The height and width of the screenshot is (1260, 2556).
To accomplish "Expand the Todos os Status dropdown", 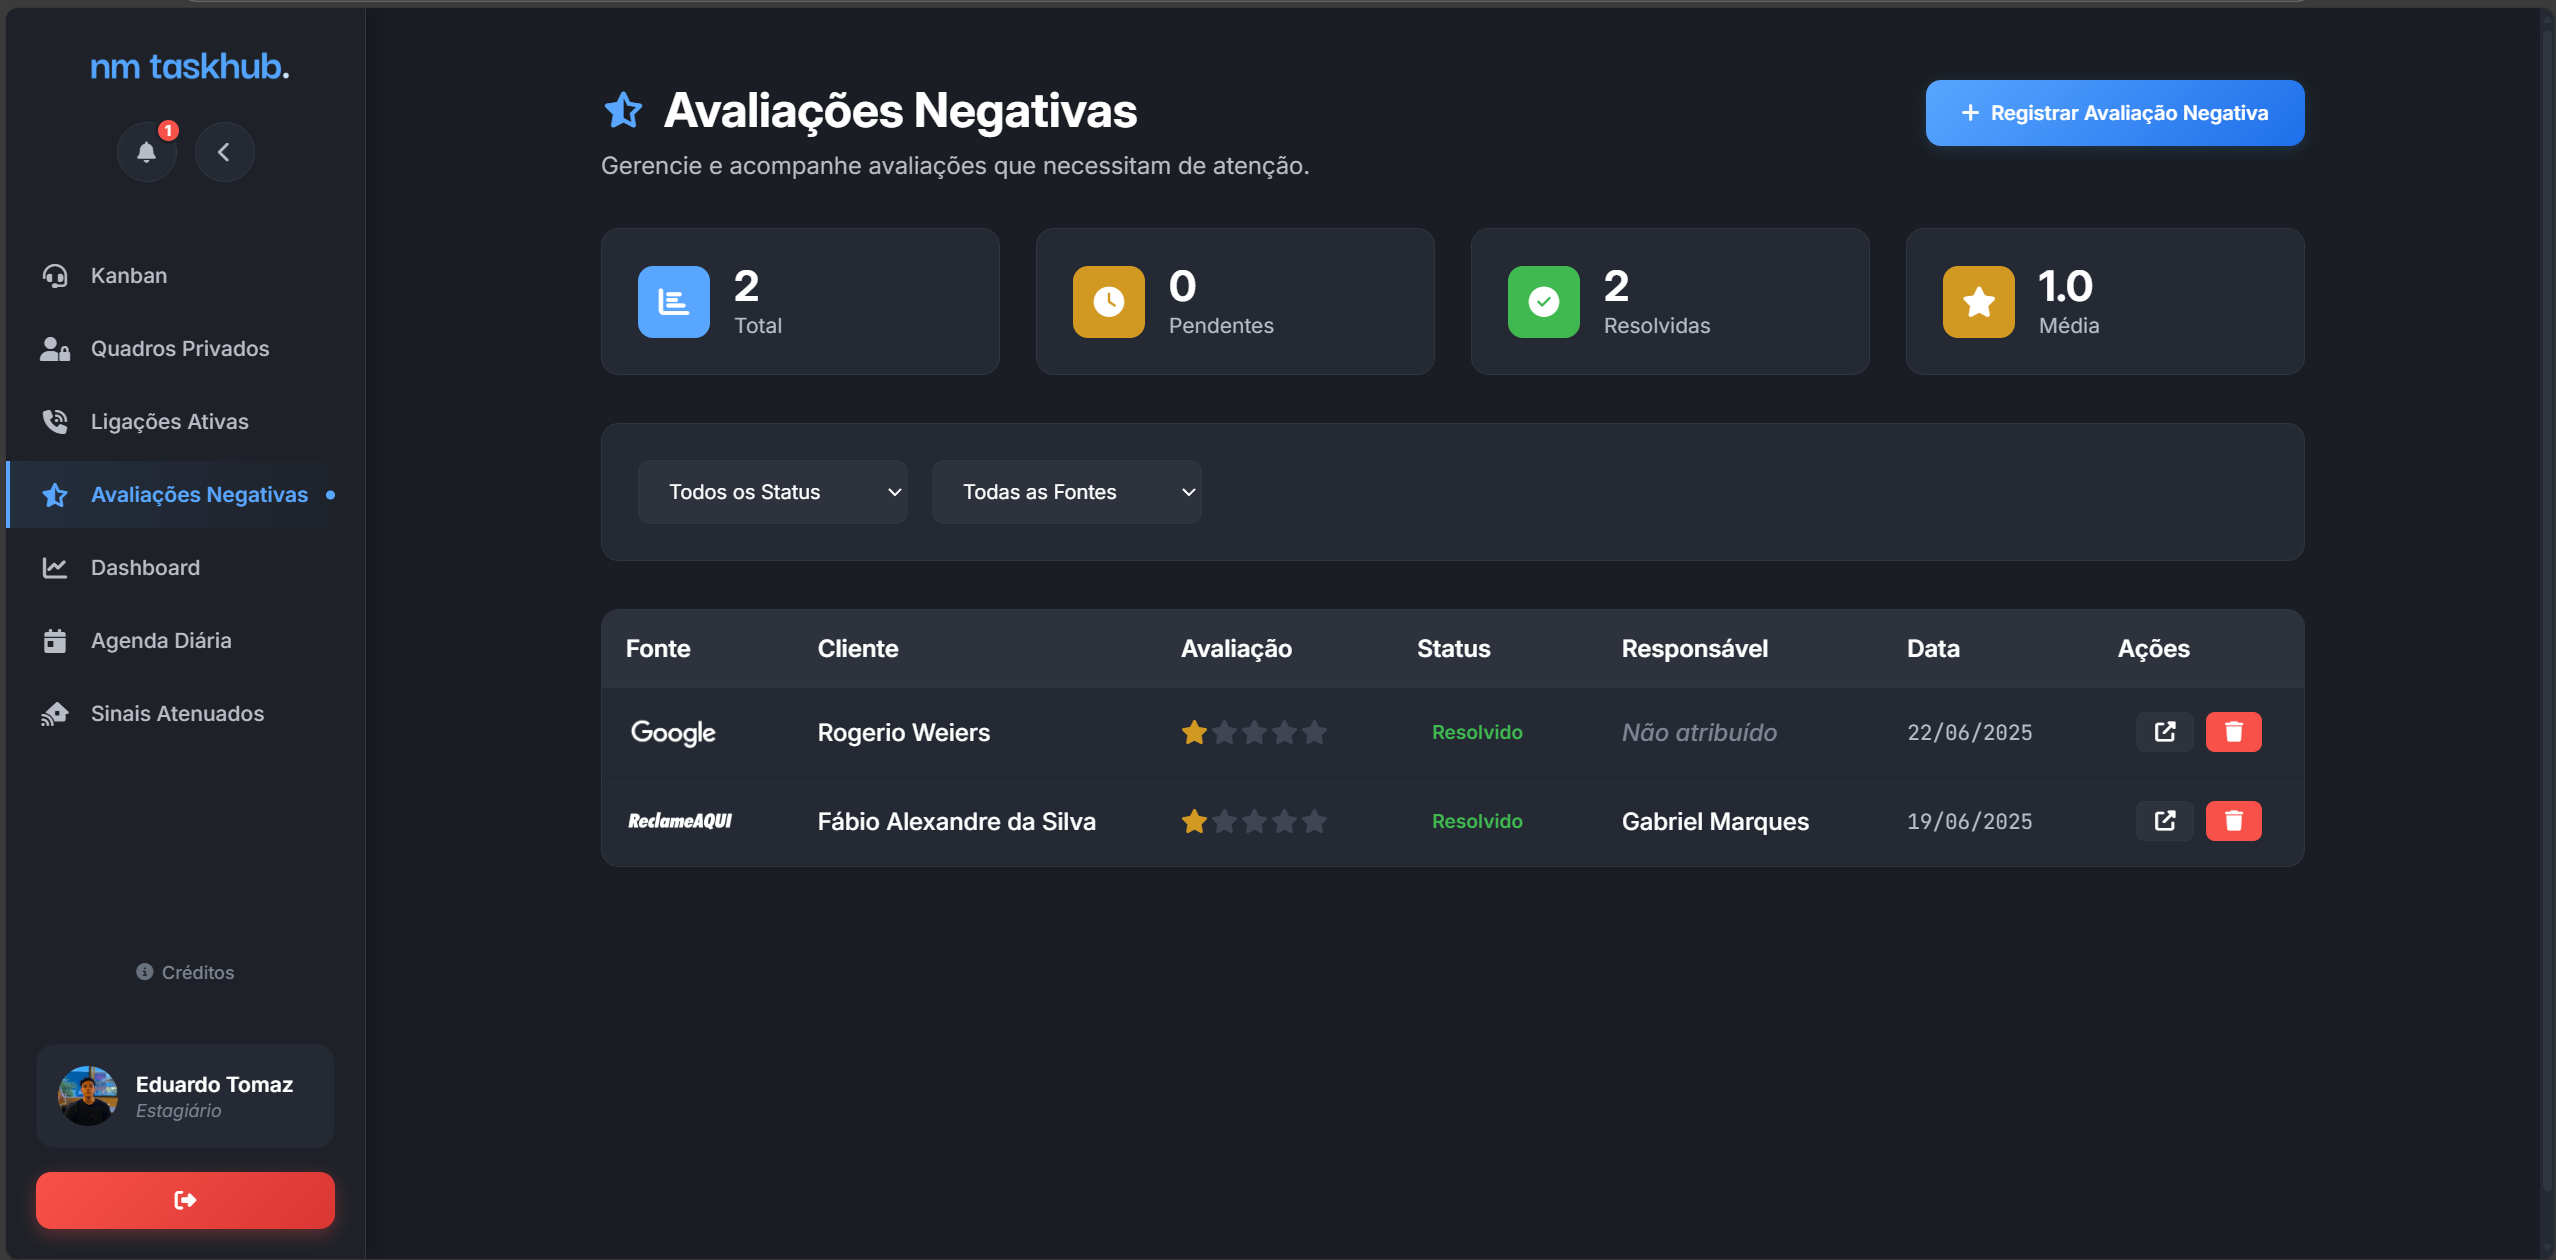I will coord(772,492).
